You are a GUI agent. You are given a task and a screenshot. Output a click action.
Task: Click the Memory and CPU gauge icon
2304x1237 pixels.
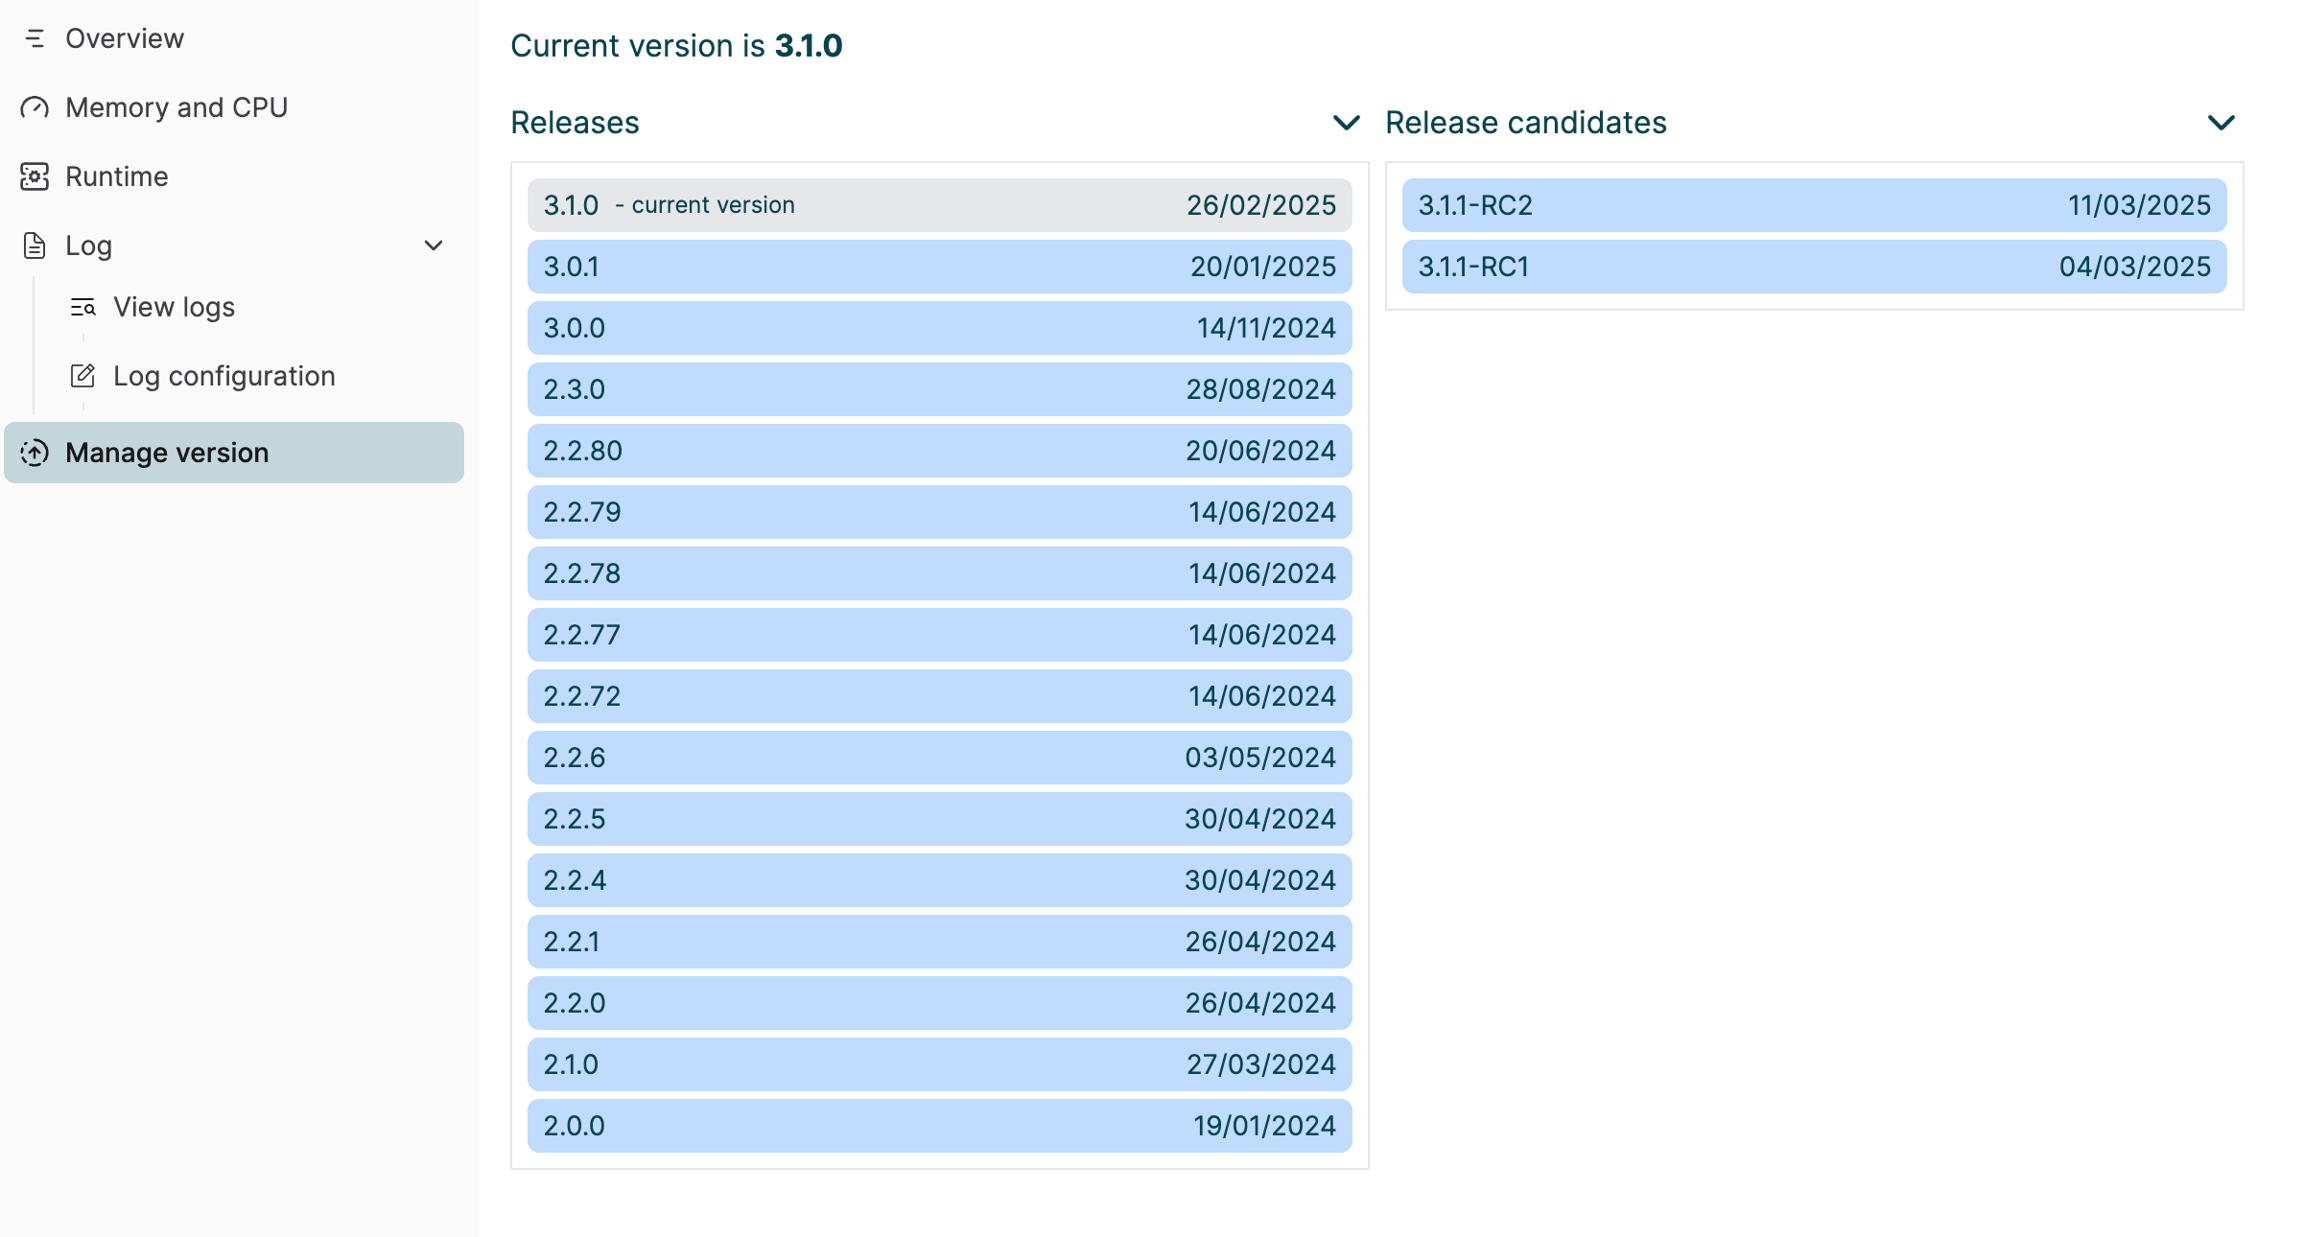pyautogui.click(x=35, y=108)
